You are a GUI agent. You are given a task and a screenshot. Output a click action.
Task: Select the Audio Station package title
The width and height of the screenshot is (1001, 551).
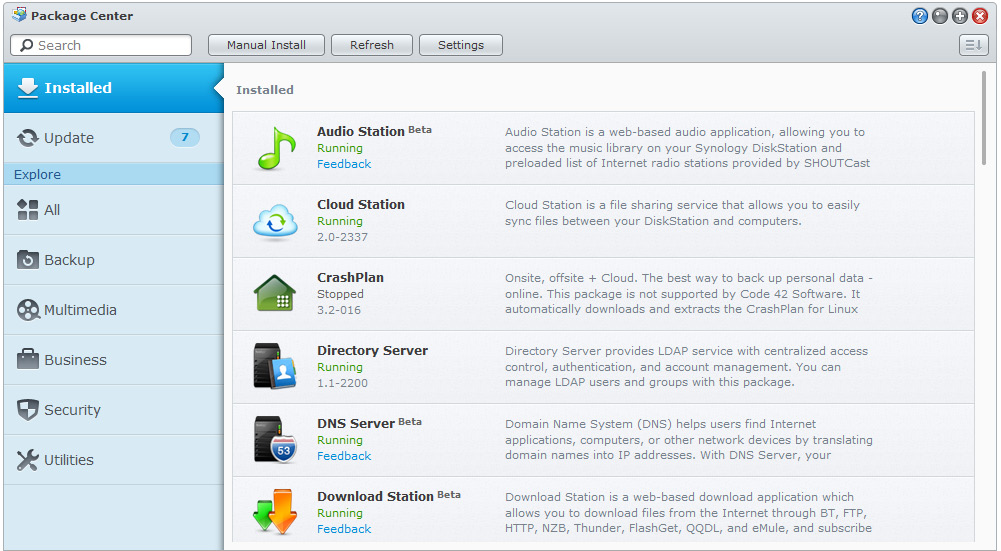pyautogui.click(x=361, y=132)
